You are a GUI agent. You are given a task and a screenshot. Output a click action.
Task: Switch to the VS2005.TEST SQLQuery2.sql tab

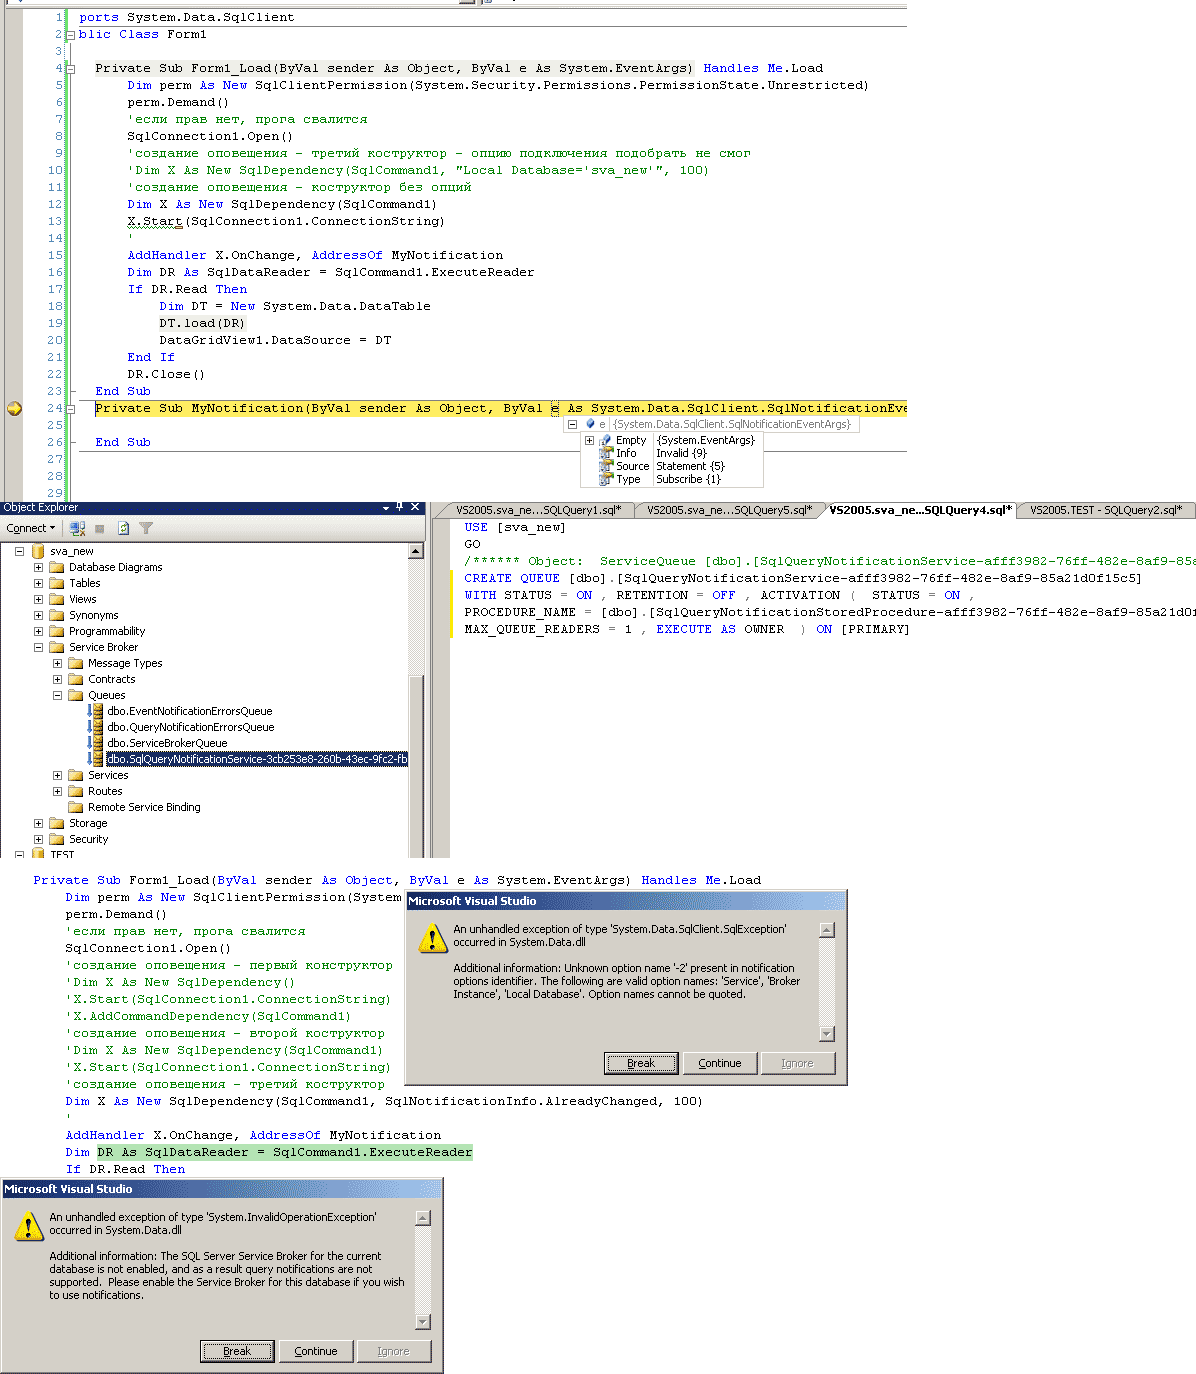tap(1106, 510)
